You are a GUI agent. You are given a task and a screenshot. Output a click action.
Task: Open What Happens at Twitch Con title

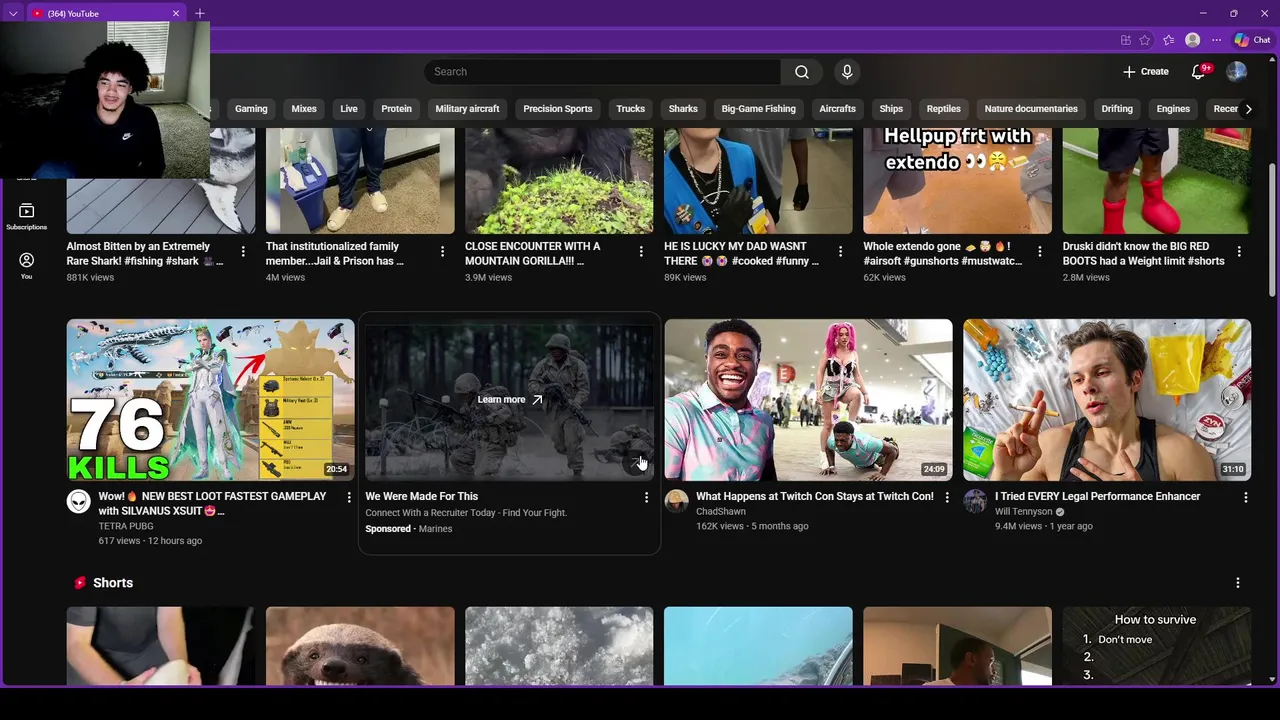pyautogui.click(x=814, y=496)
